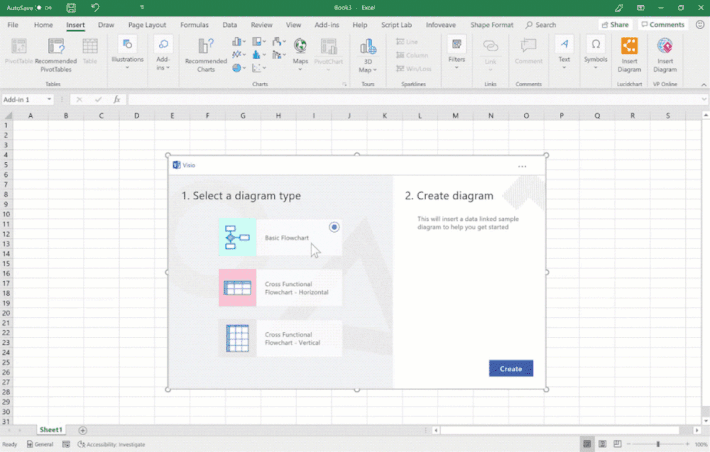Click the Create button

click(x=511, y=369)
